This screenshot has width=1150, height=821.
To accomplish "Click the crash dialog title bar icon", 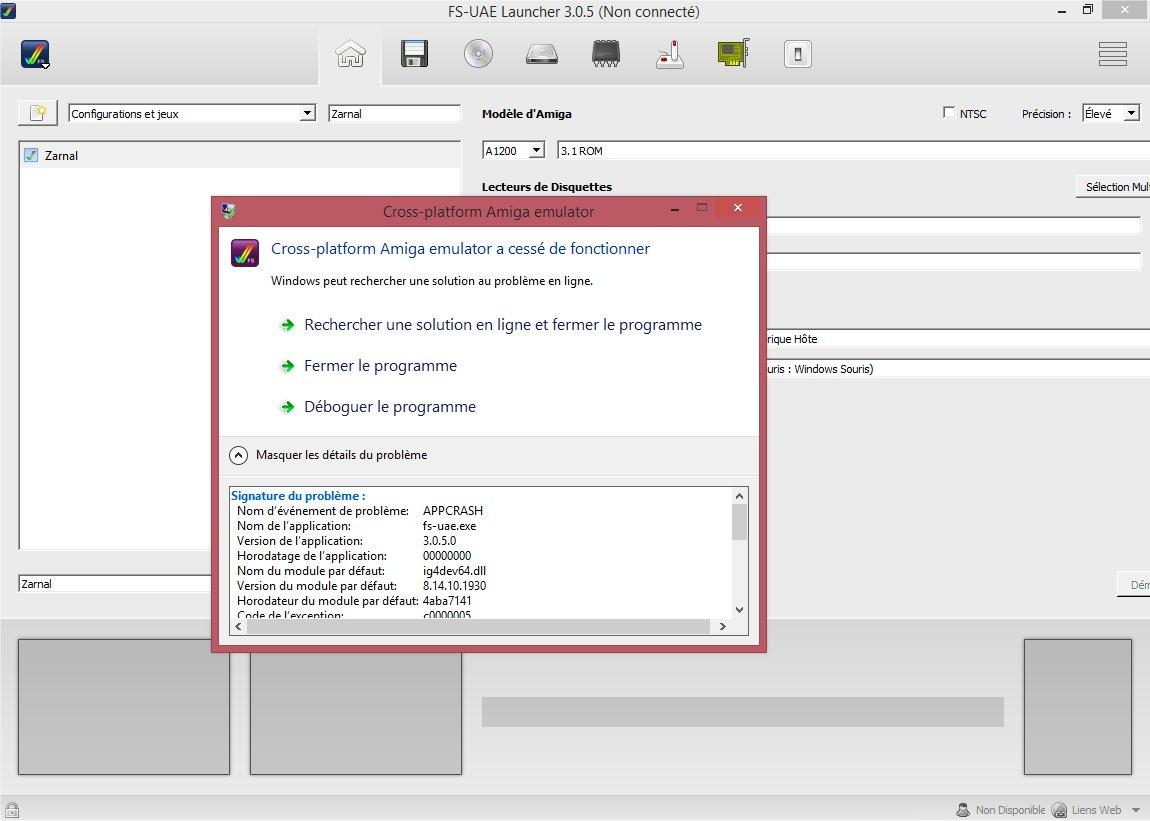I will coord(228,211).
